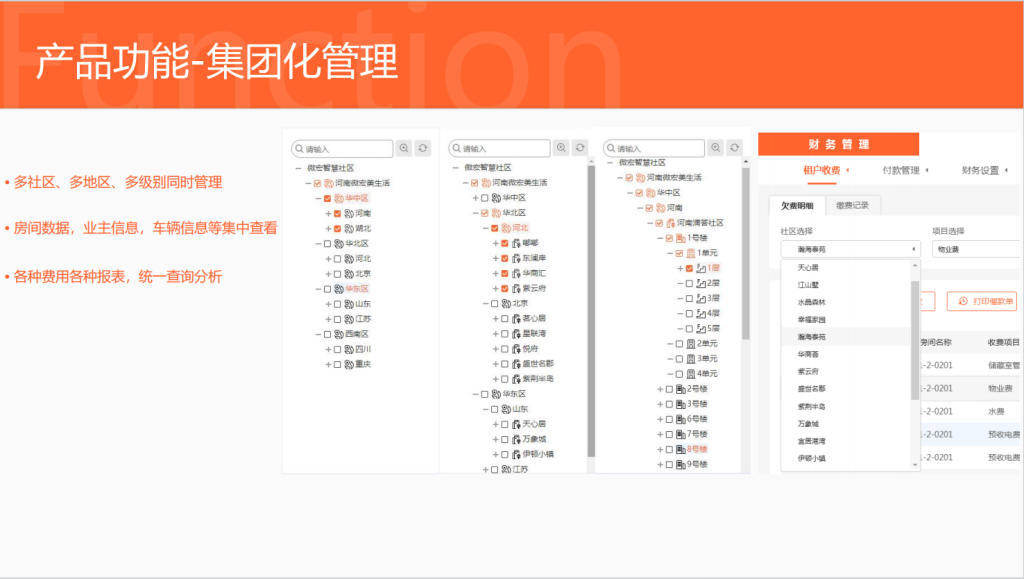Viewport: 1024px width, 579px height.
Task: Click the search magnifier icon in the first tree panel
Action: [x=405, y=148]
